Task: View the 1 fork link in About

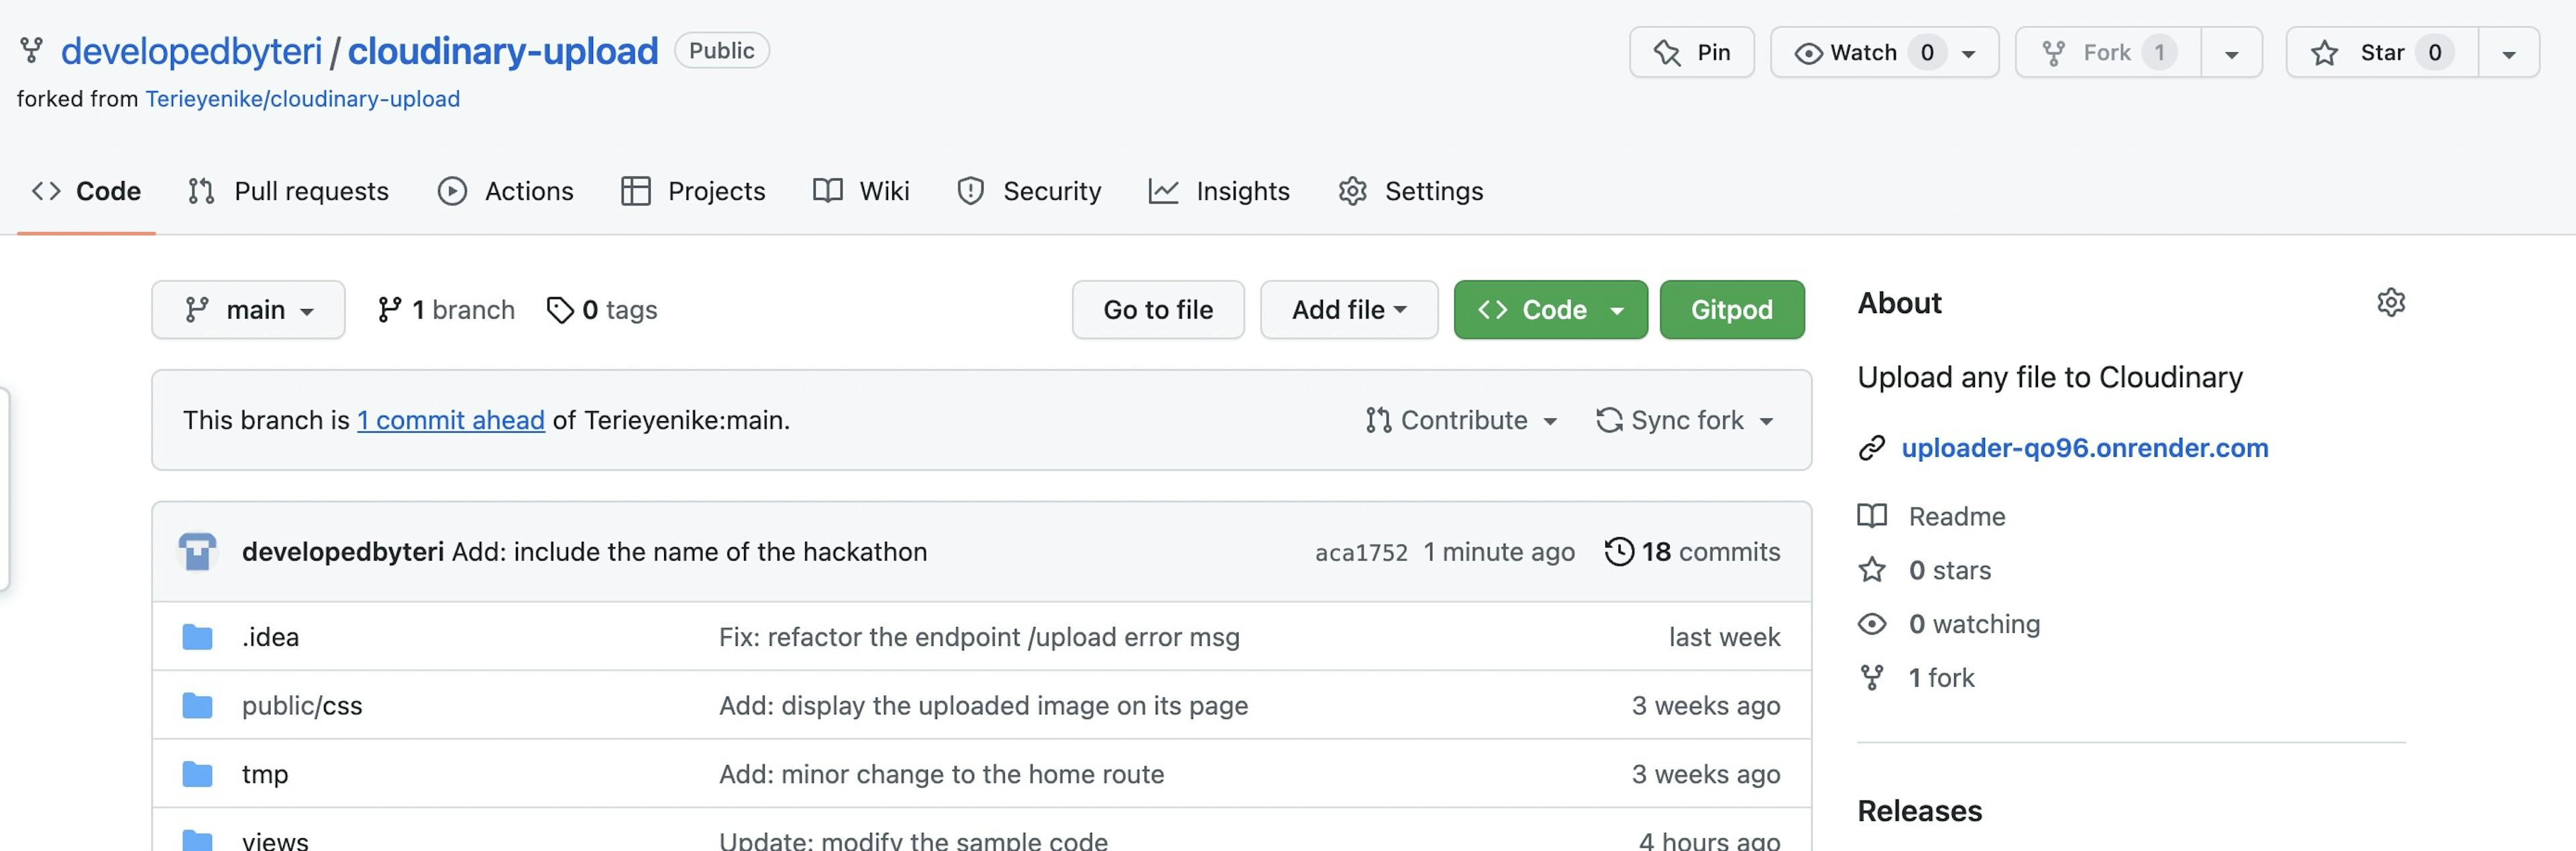Action: pos(1941,678)
